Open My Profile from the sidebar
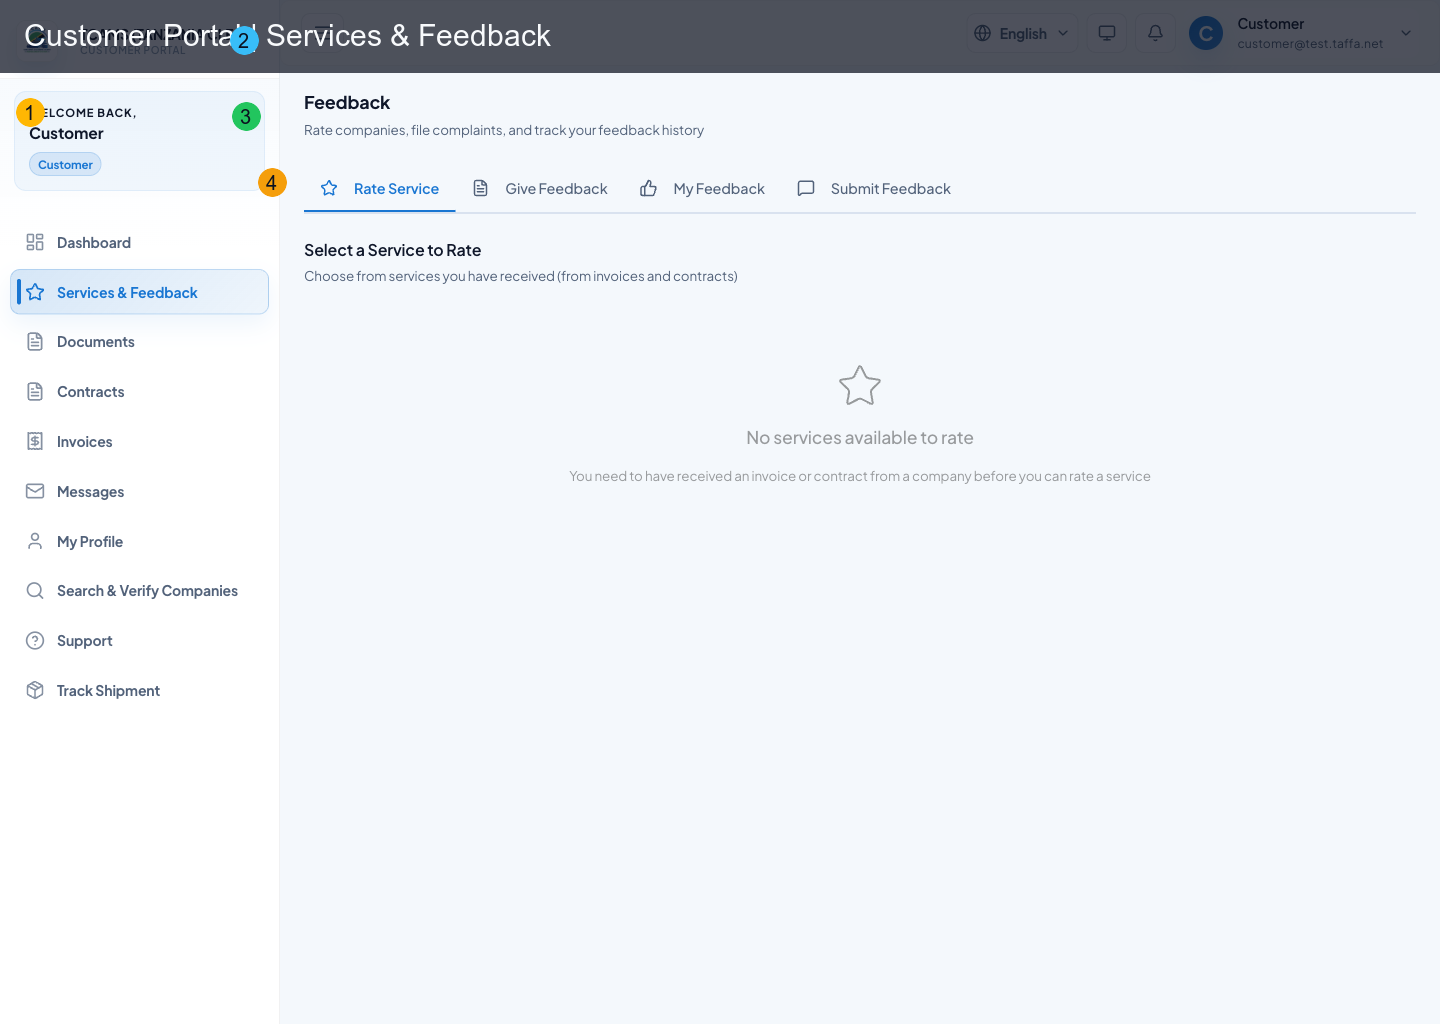This screenshot has height=1024, width=1440. point(139,541)
